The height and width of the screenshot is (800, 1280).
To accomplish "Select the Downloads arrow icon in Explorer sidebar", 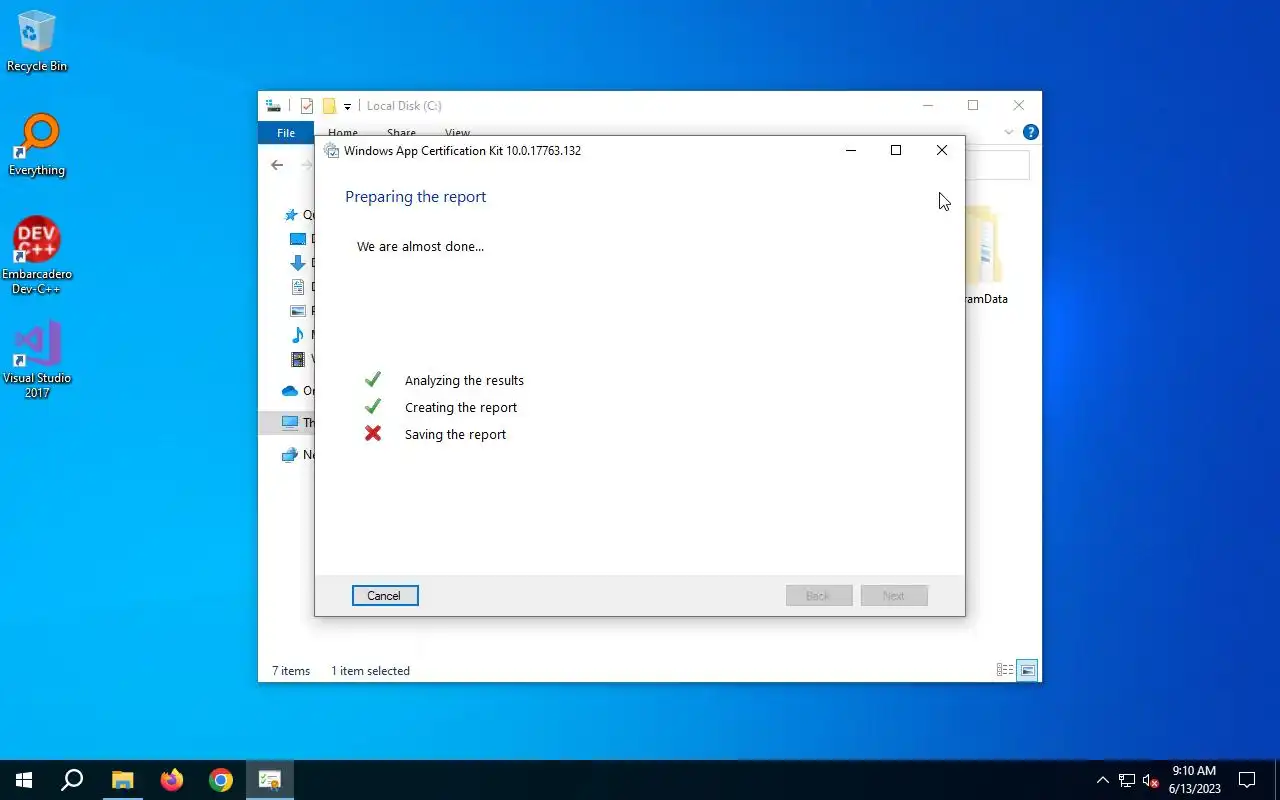I will (x=297, y=263).
